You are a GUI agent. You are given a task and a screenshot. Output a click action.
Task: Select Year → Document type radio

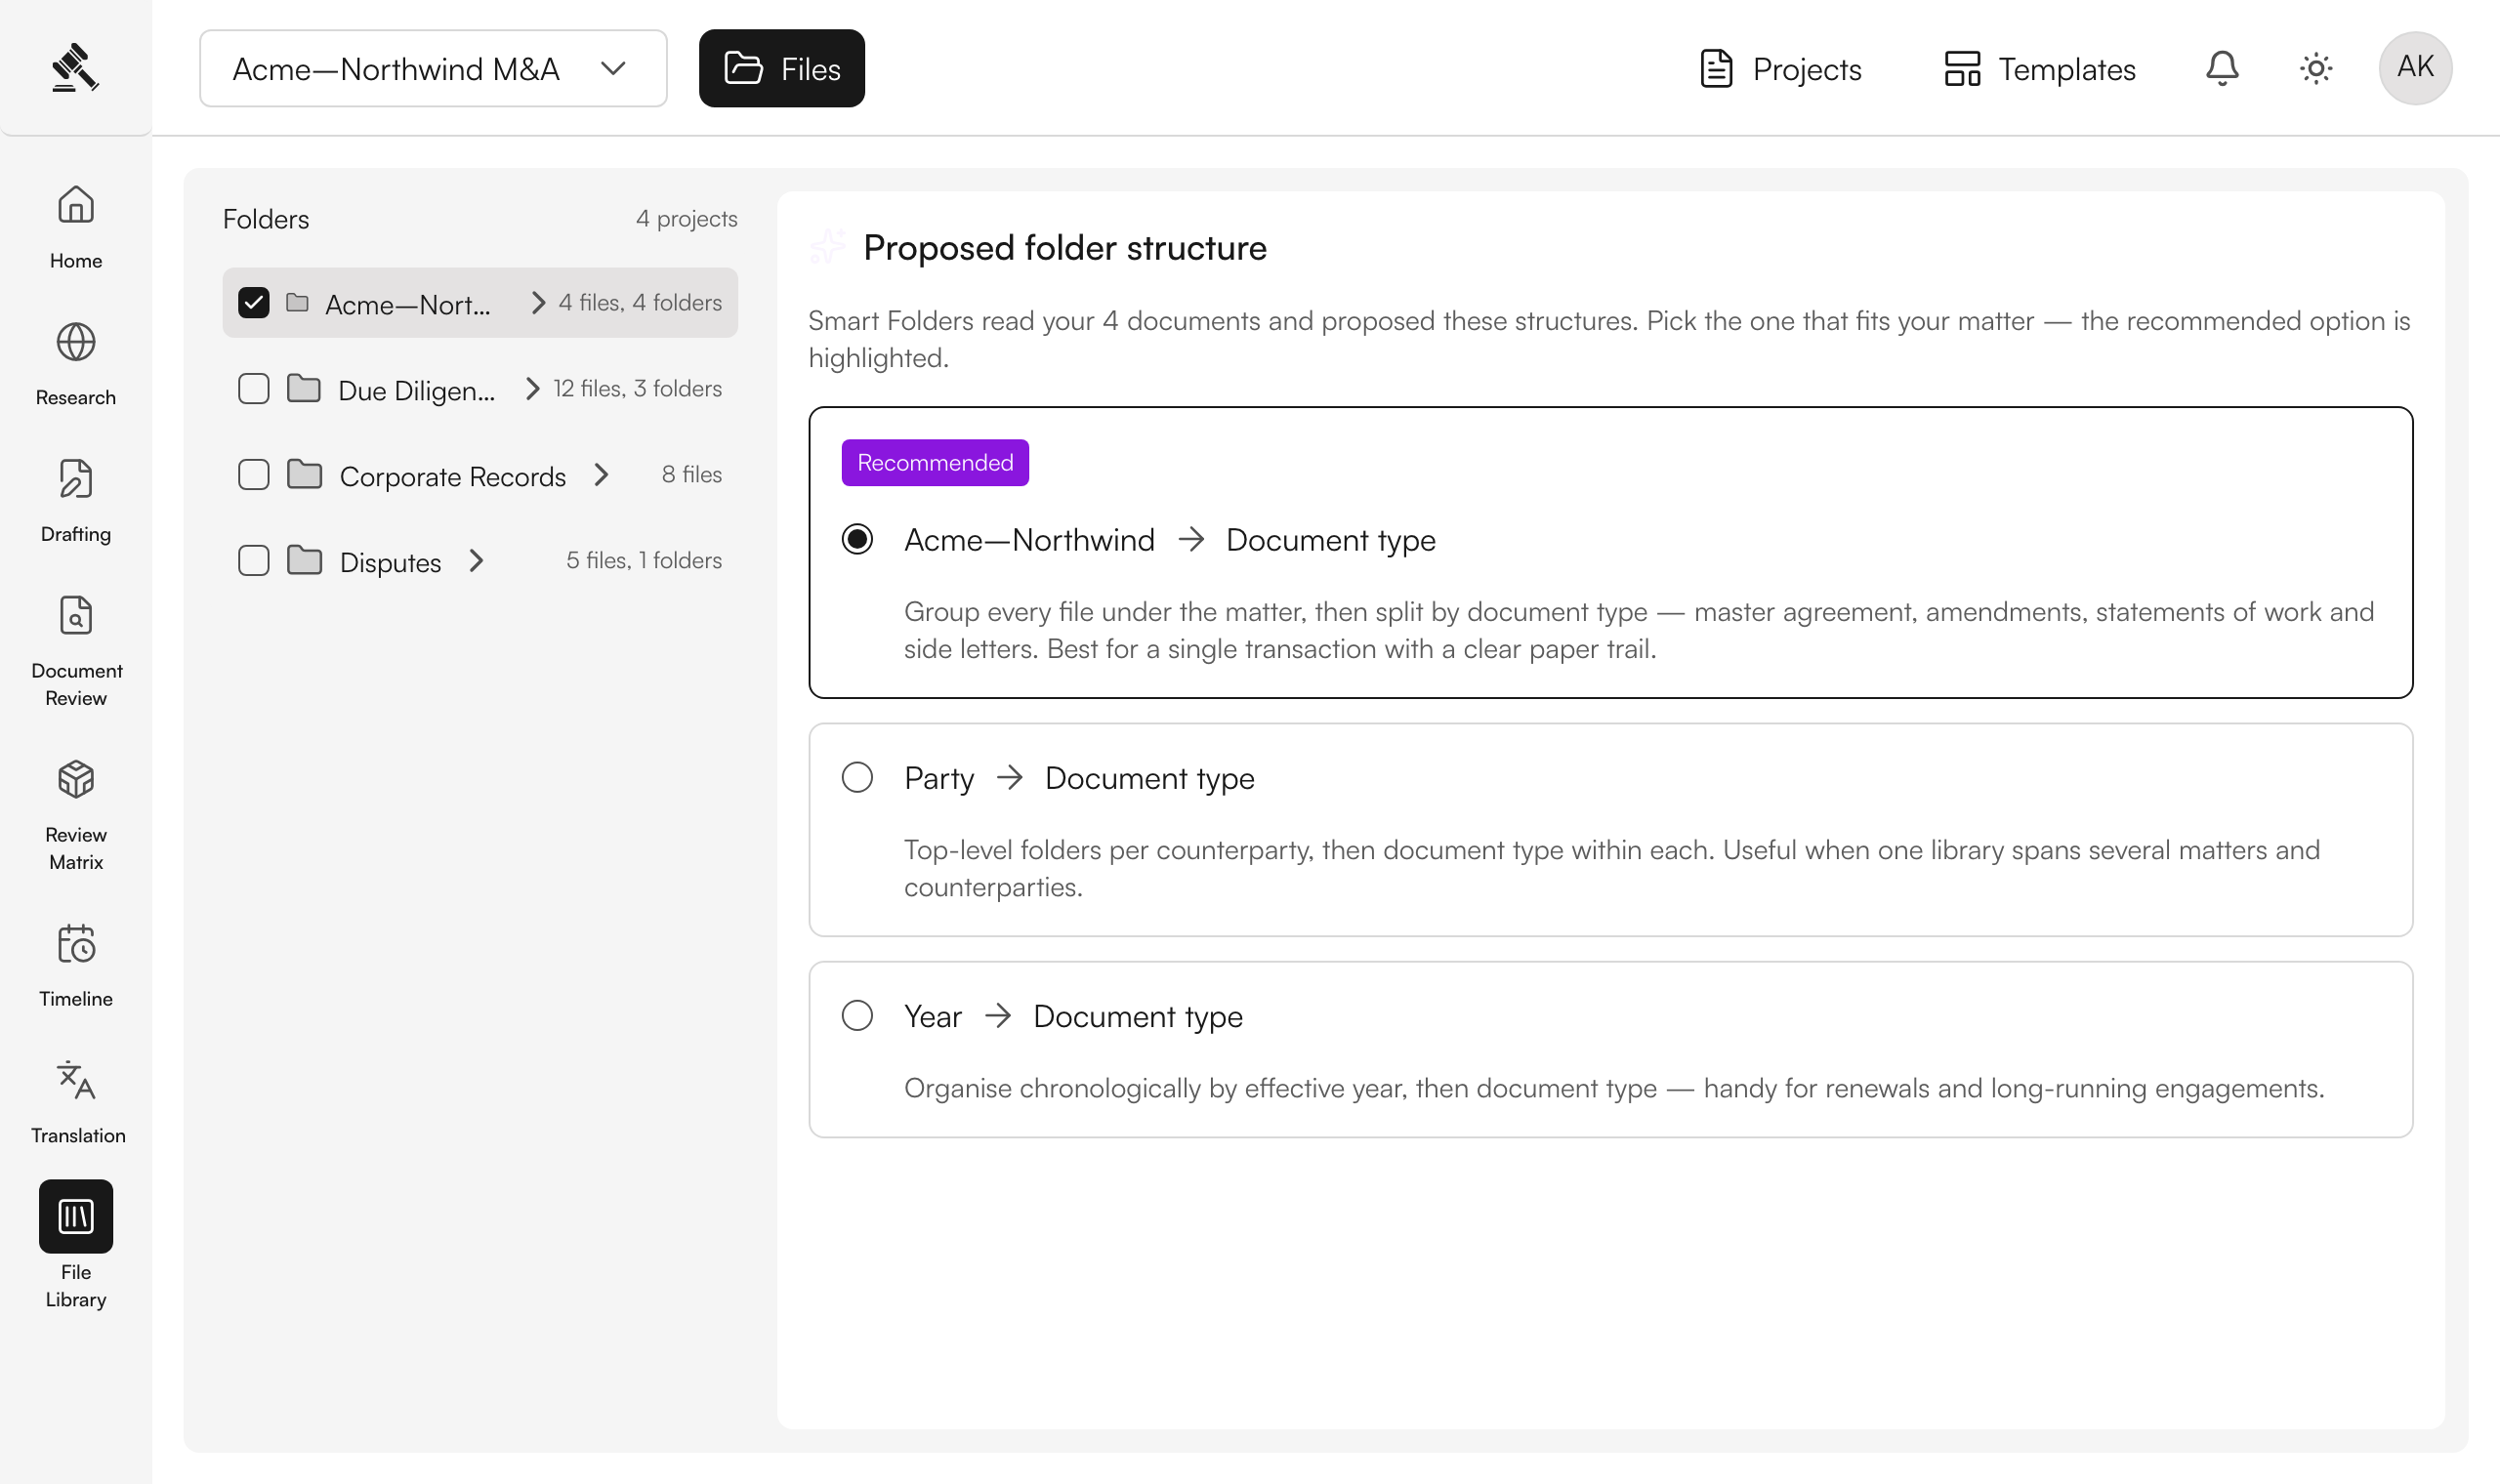pyautogui.click(x=857, y=1015)
